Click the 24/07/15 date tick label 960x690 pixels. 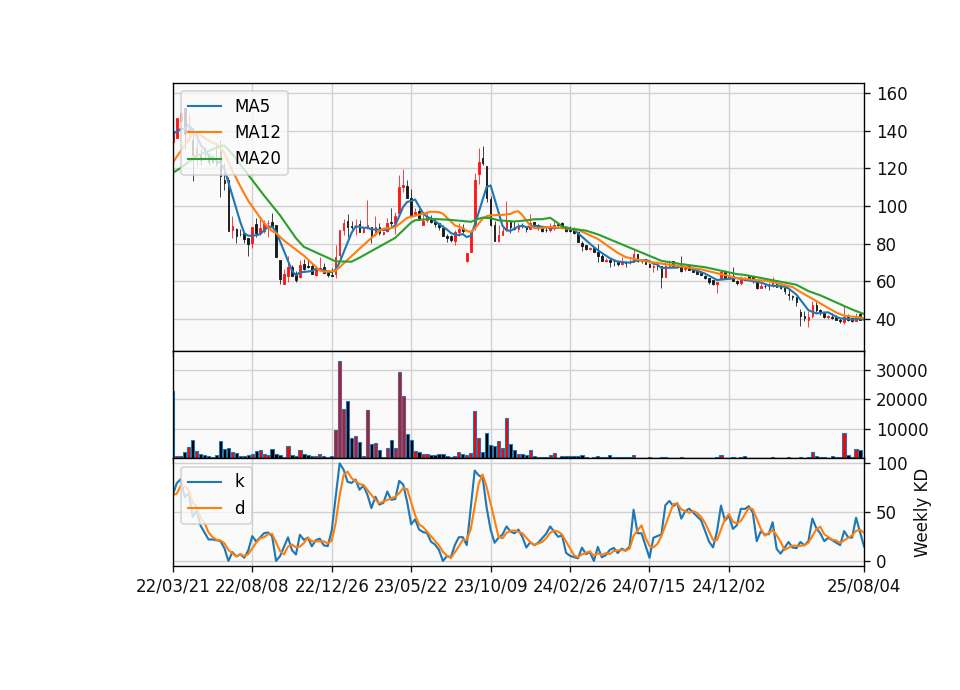(x=649, y=586)
